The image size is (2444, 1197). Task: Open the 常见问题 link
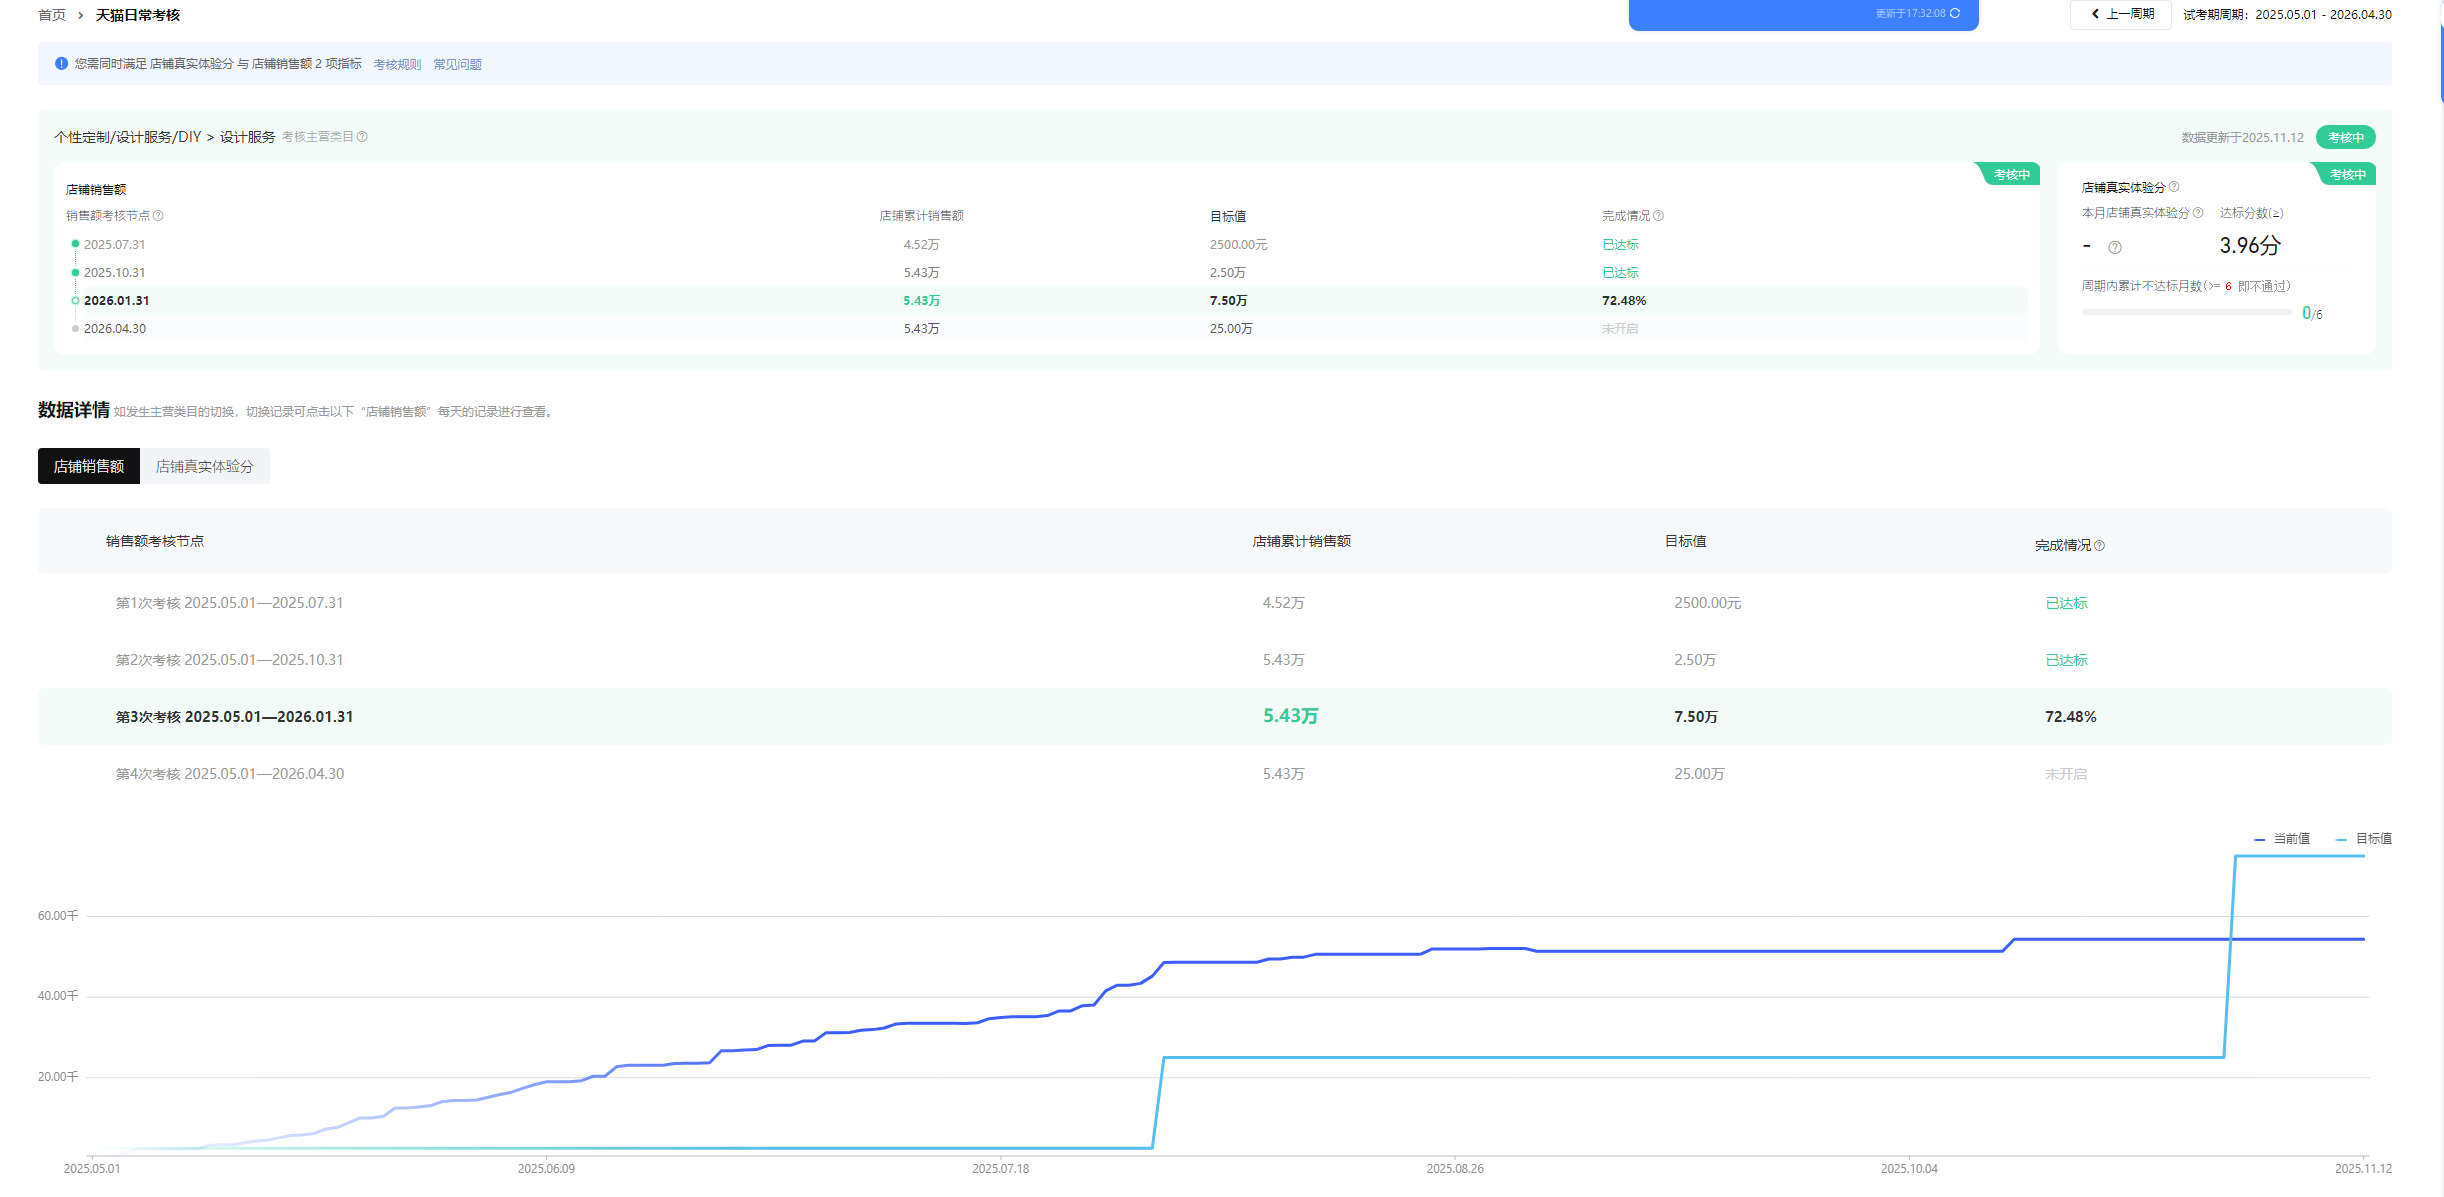tap(457, 64)
